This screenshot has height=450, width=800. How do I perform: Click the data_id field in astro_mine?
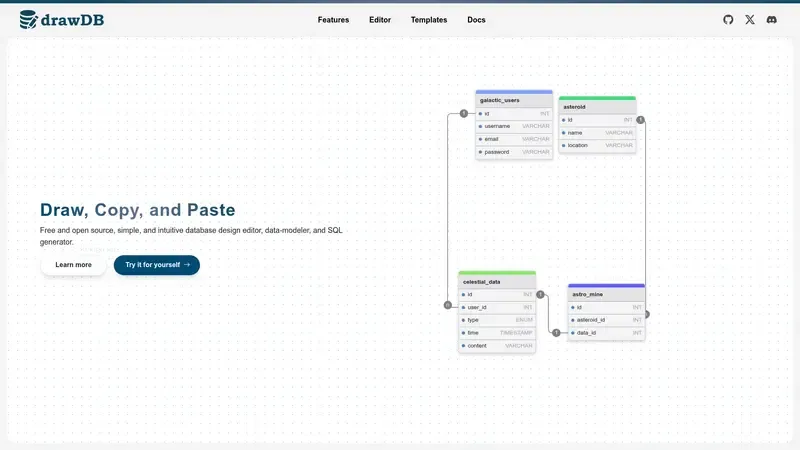click(x=607, y=333)
